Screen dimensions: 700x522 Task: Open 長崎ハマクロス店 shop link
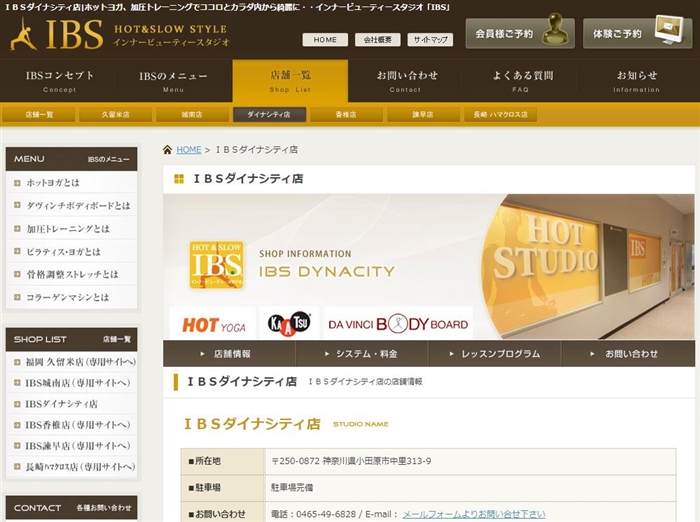click(x=71, y=467)
